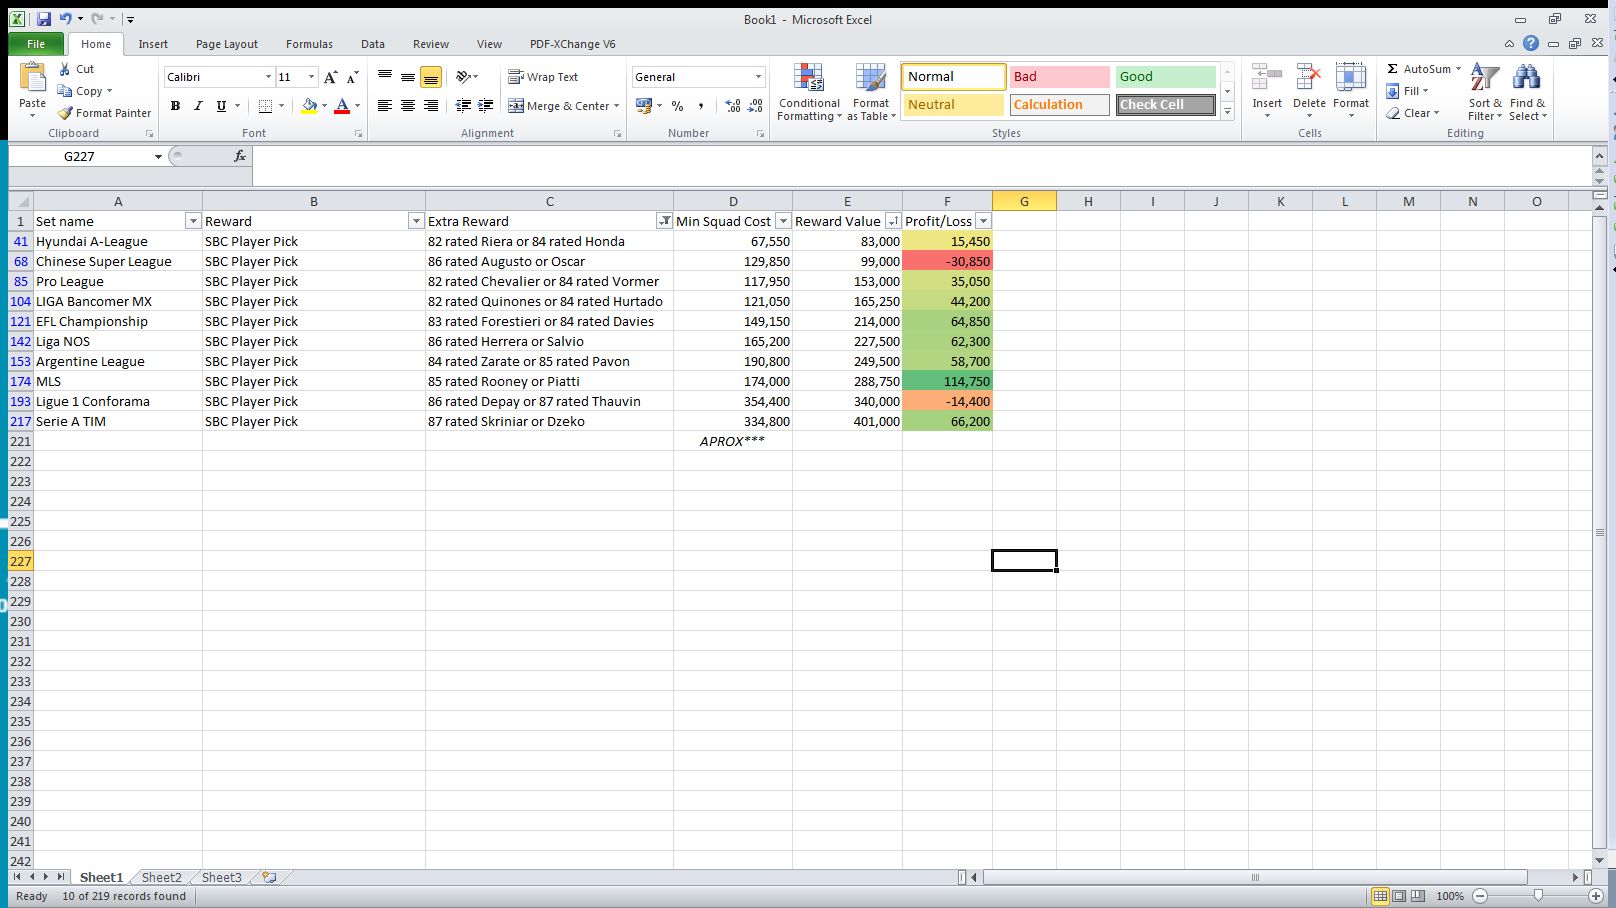This screenshot has height=908, width=1616.
Task: Open Sort & Filter tool
Action: point(1484,93)
